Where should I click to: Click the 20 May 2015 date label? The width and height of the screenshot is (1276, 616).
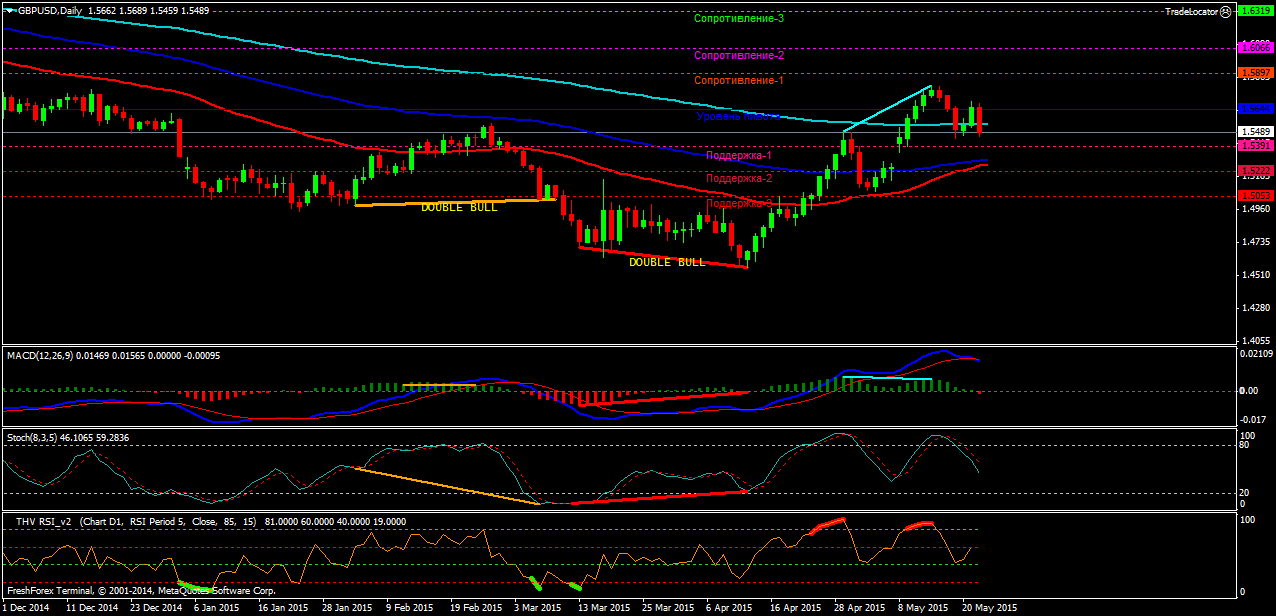click(990, 607)
